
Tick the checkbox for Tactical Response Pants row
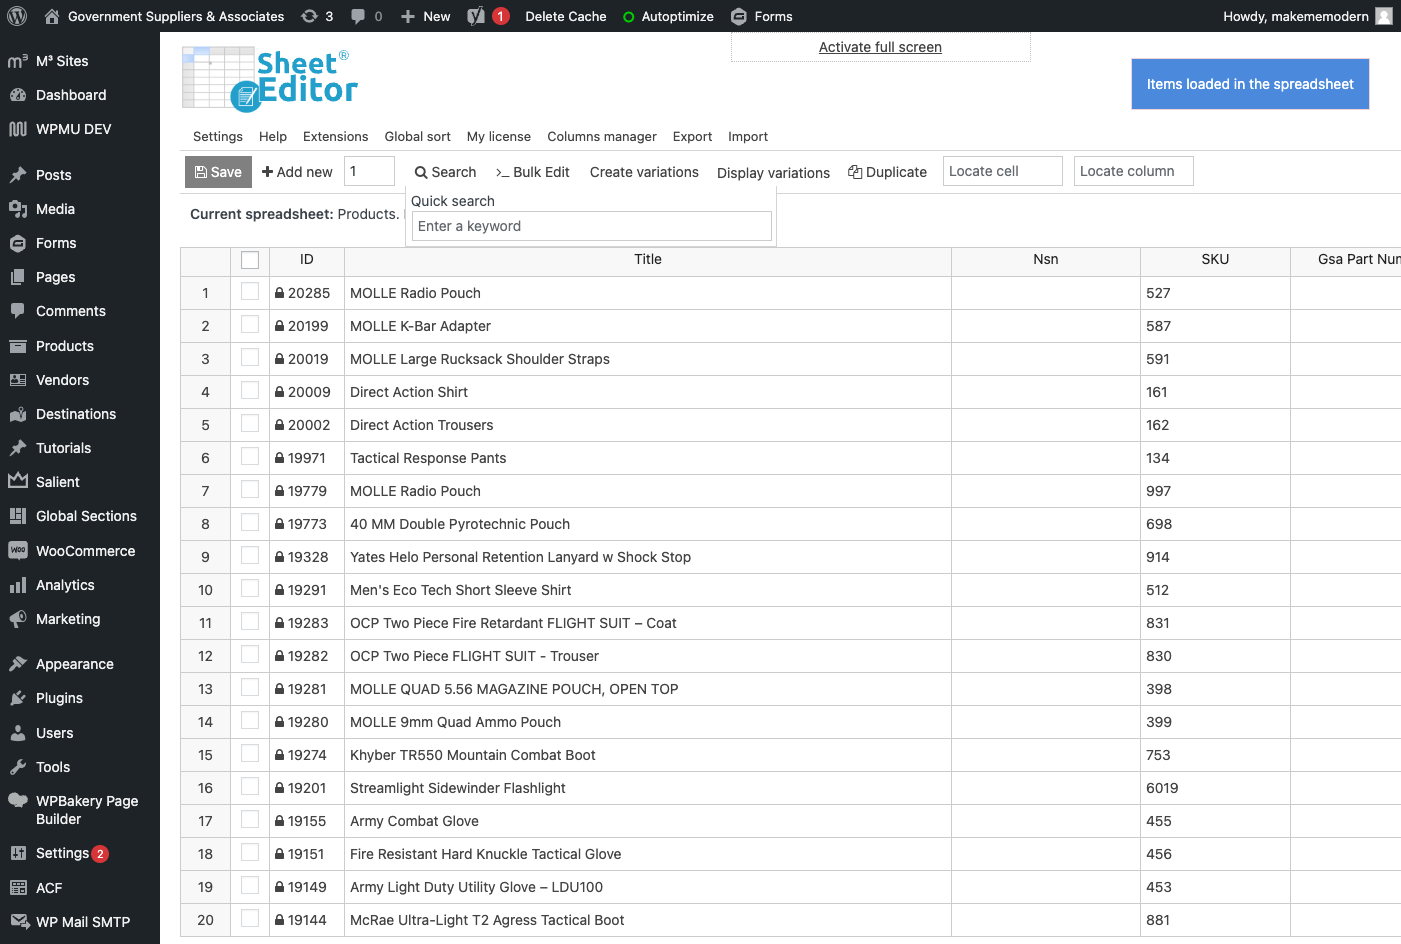point(250,457)
